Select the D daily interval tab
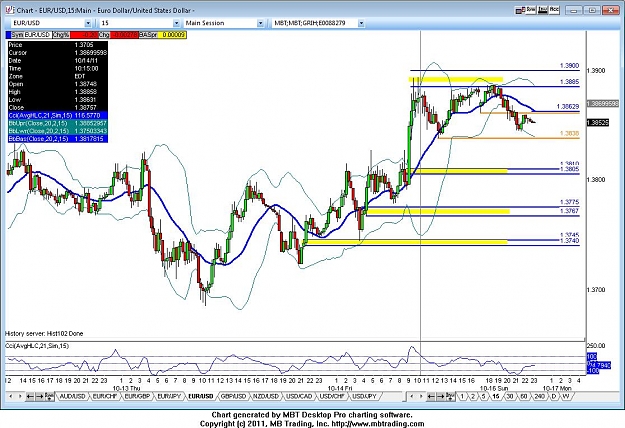625x428 pixels. point(554,397)
